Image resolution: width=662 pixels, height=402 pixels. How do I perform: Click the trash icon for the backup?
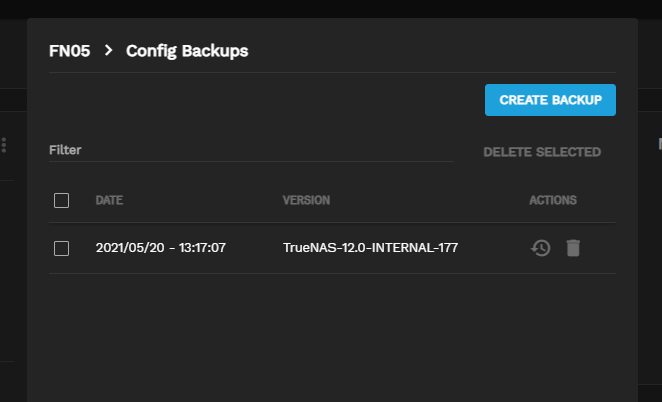click(573, 248)
